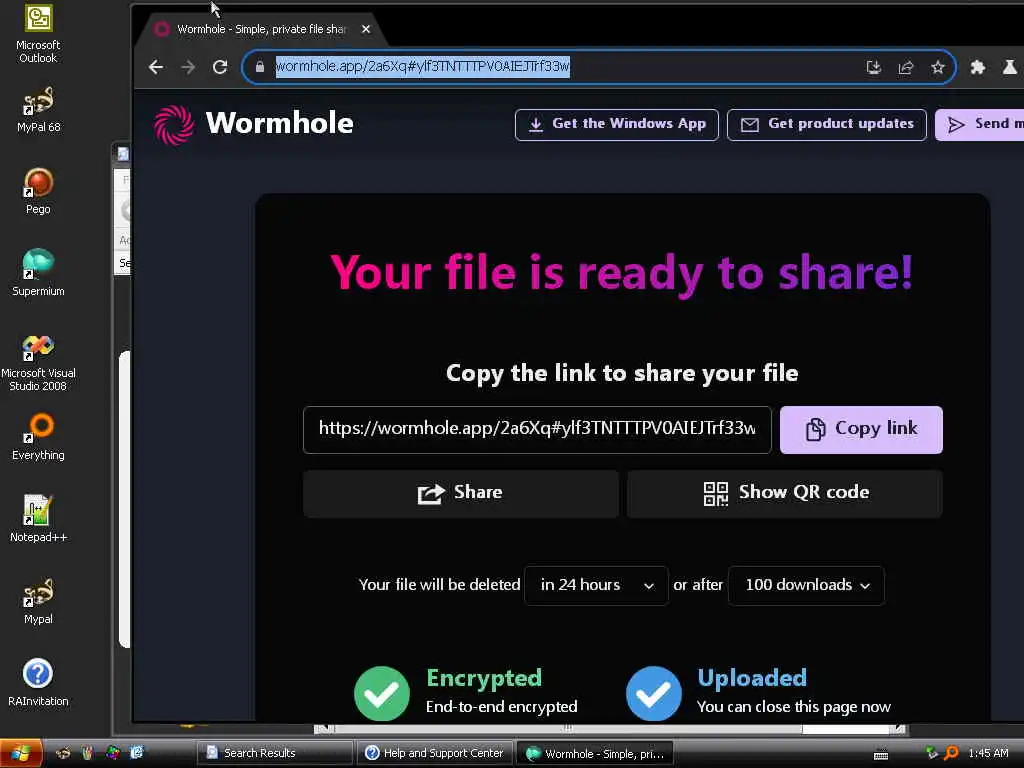
Task: Click the keyboard icon in system tray
Action: click(x=880, y=755)
